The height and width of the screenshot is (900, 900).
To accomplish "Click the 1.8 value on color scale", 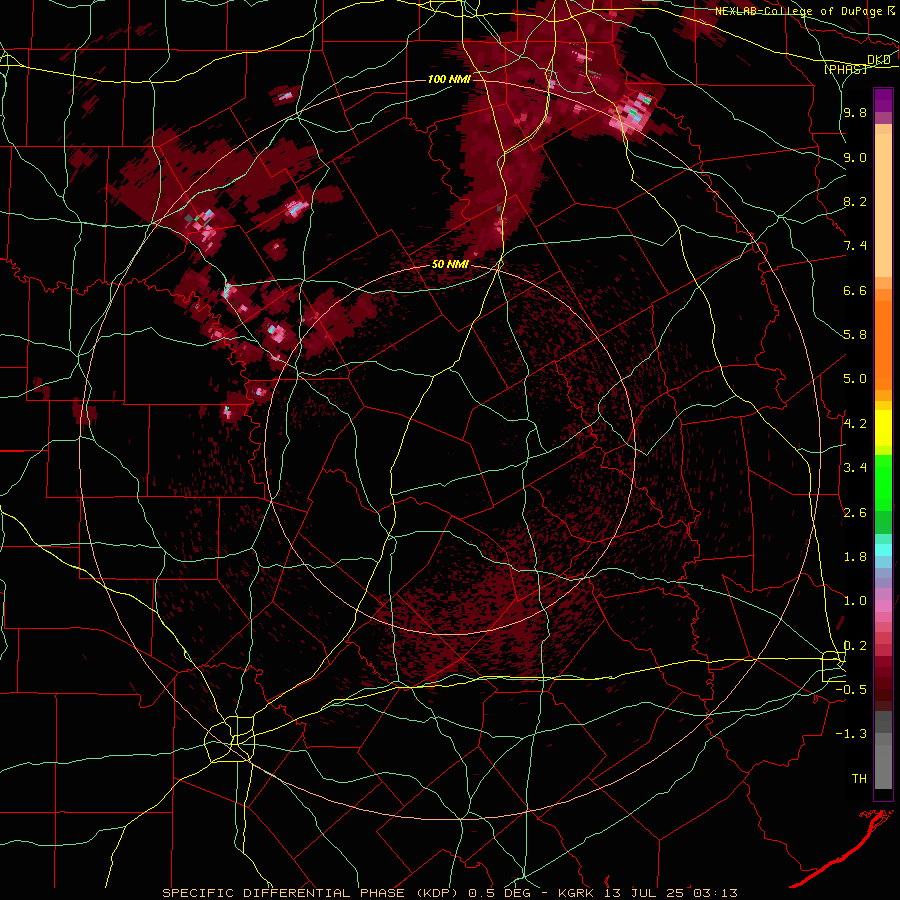I will (x=855, y=557).
